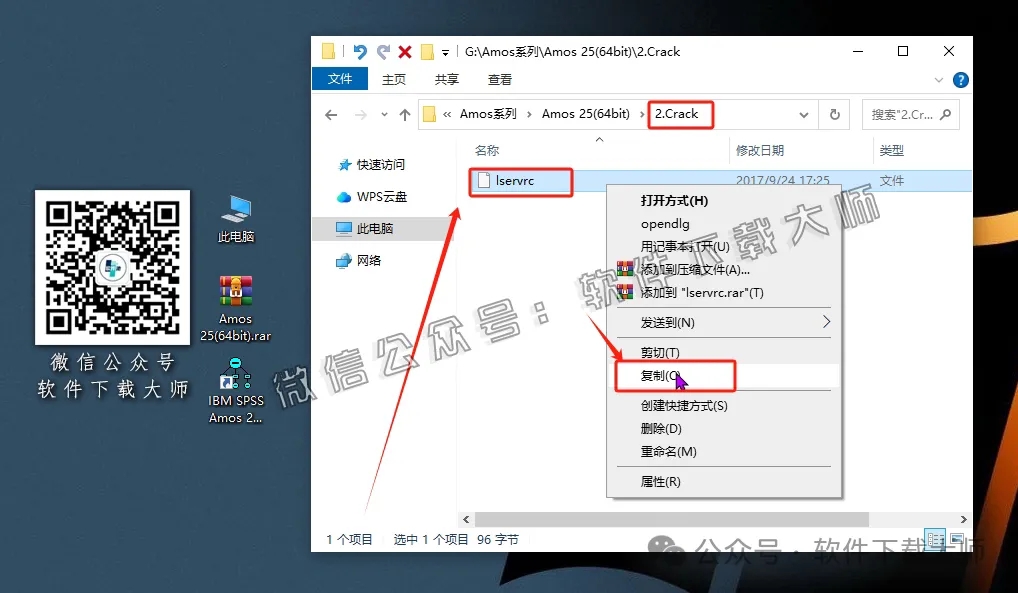The width and height of the screenshot is (1018, 593).
Task: Collapse the ribbon with the chevron arrow
Action: coord(938,80)
